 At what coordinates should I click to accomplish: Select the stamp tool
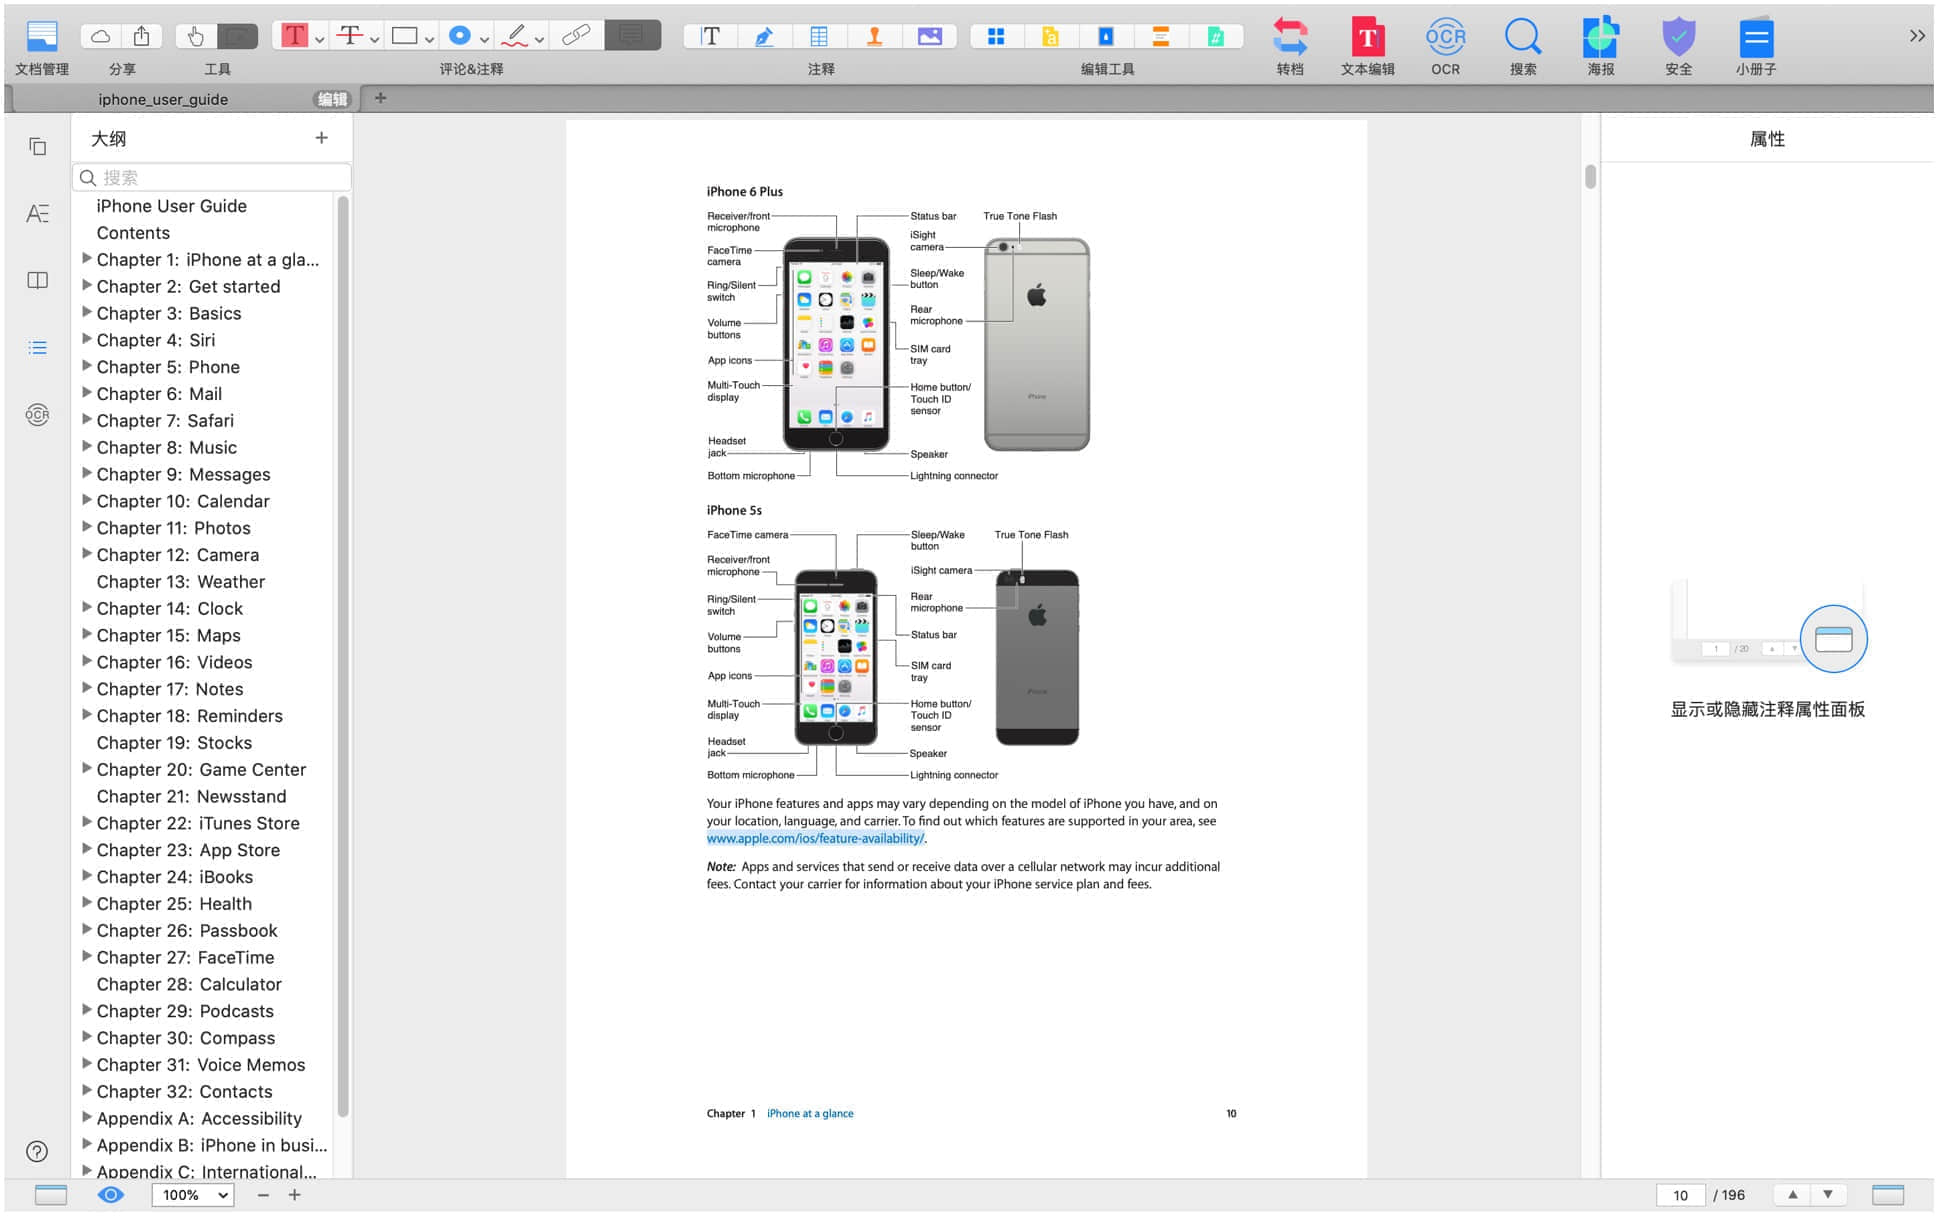tap(874, 37)
